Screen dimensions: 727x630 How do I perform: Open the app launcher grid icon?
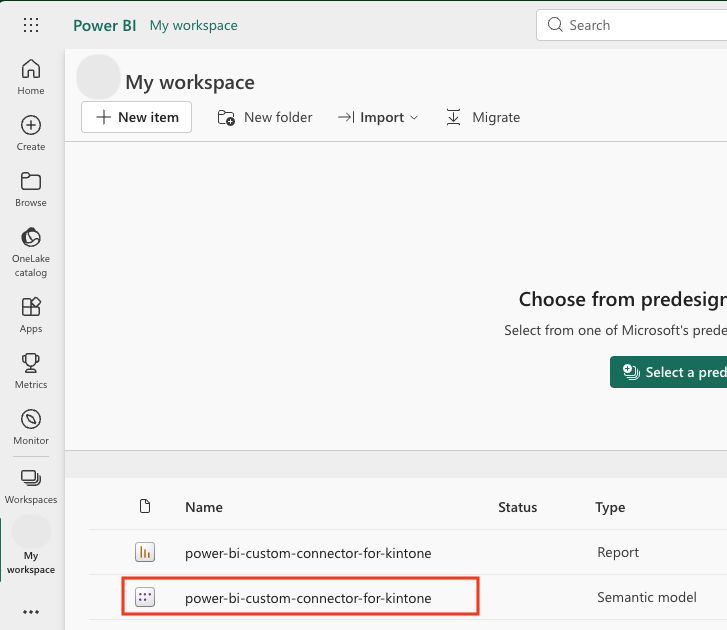(31, 25)
